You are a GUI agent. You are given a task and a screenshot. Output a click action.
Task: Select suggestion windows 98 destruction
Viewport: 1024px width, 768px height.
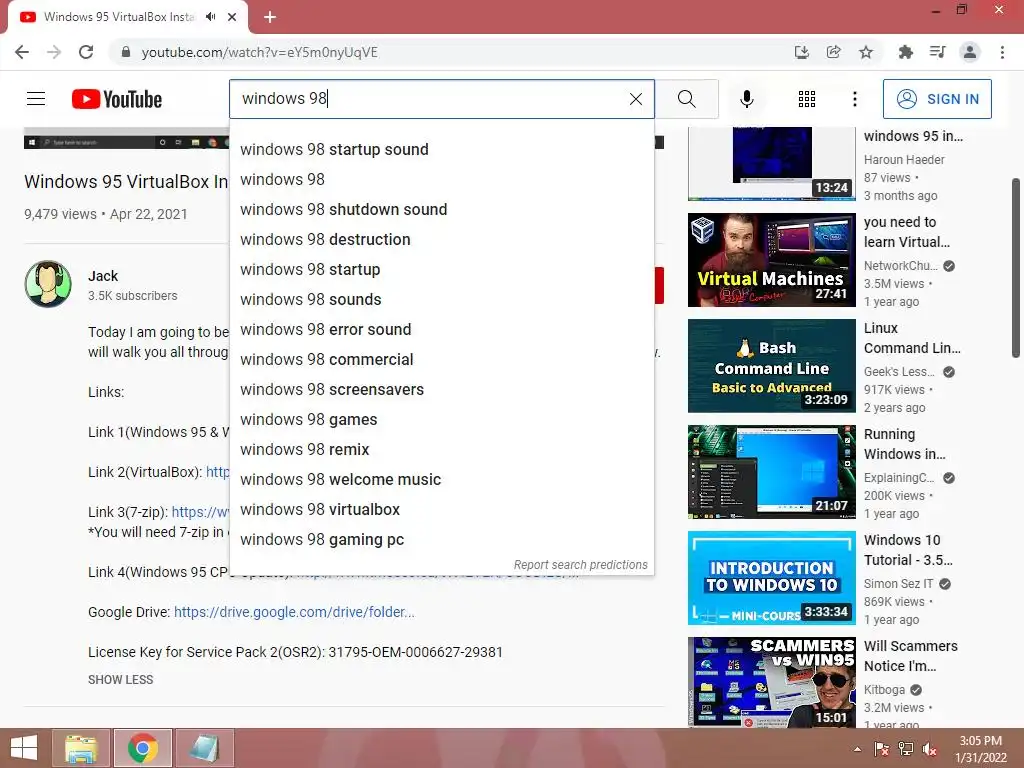tap(441, 240)
